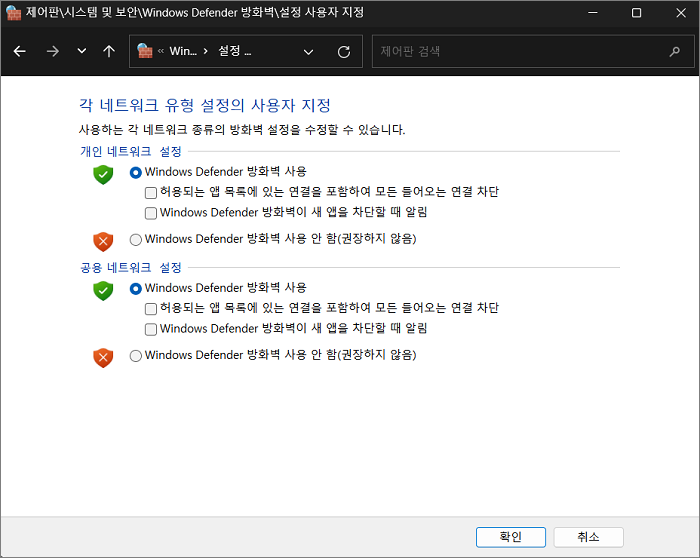The height and width of the screenshot is (558, 700).
Task: Expand the address bar history dropdown
Action: pyautogui.click(x=308, y=51)
